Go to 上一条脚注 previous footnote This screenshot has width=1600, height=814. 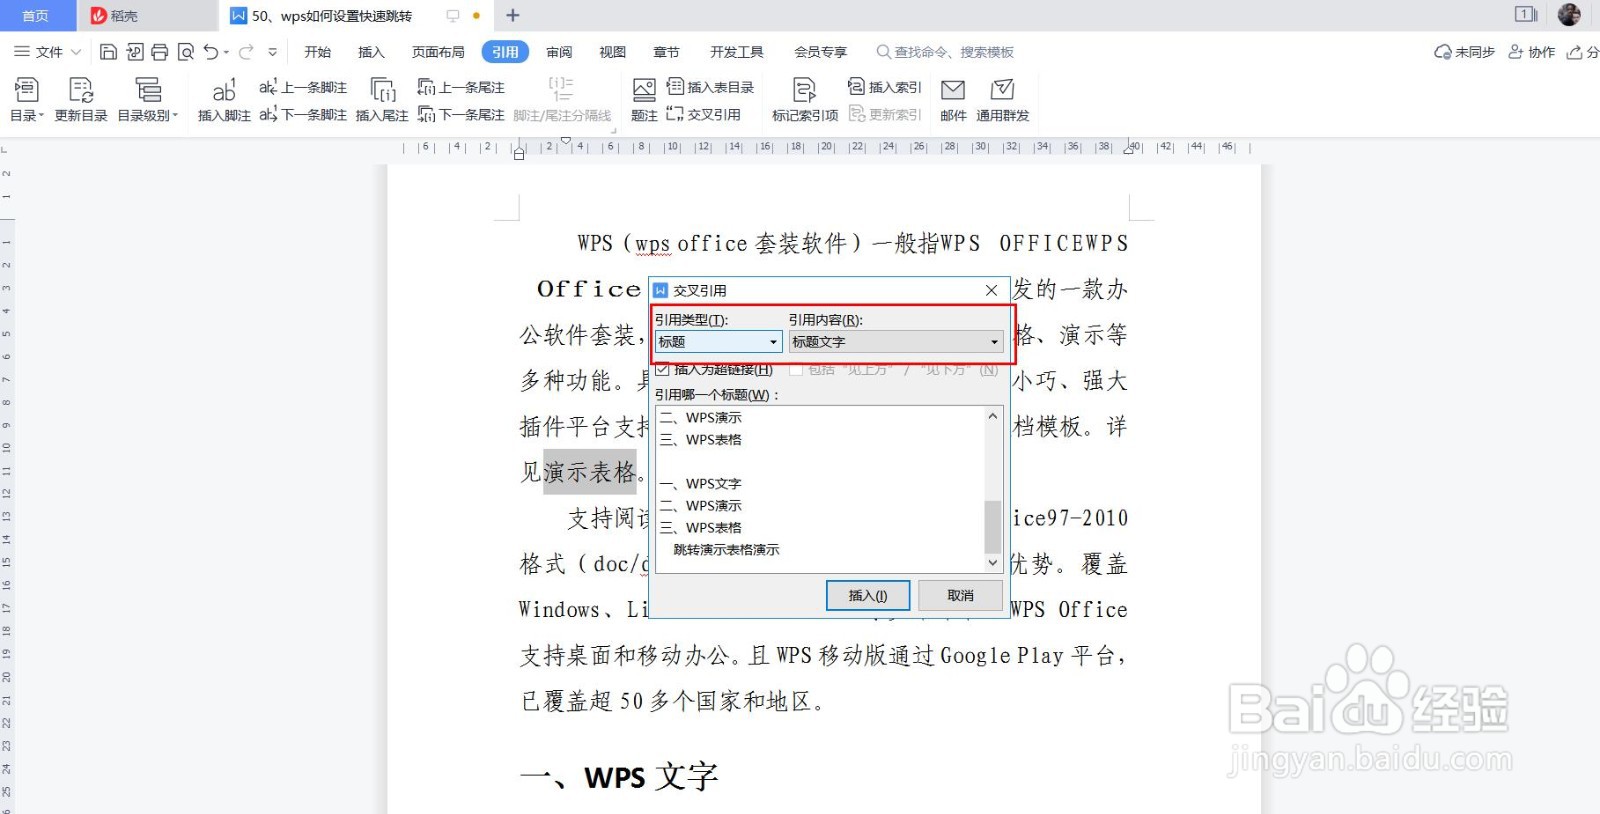pos(303,88)
